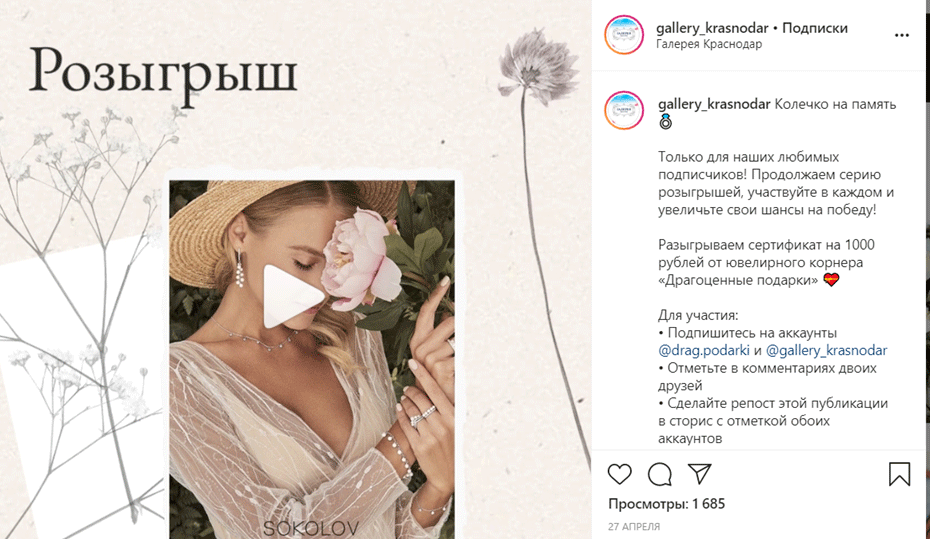This screenshot has width=930, height=539.
Task: Visit the @gallery_krasnodar mention in caption
Action: tap(826, 350)
